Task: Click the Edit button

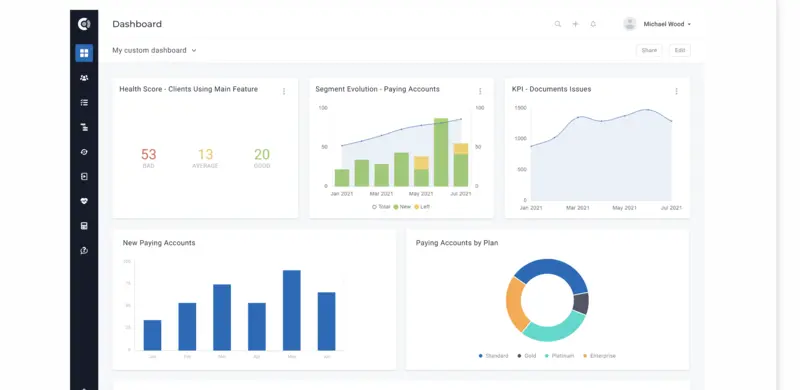Action: tap(680, 51)
